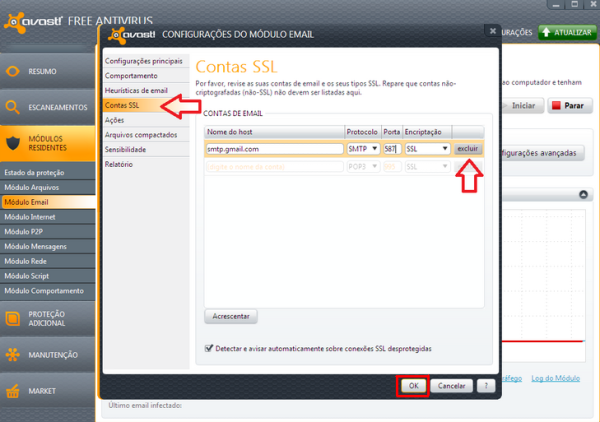The height and width of the screenshot is (422, 600).
Task: Open Módulo Arquivos in left sidebar
Action: coord(47,187)
